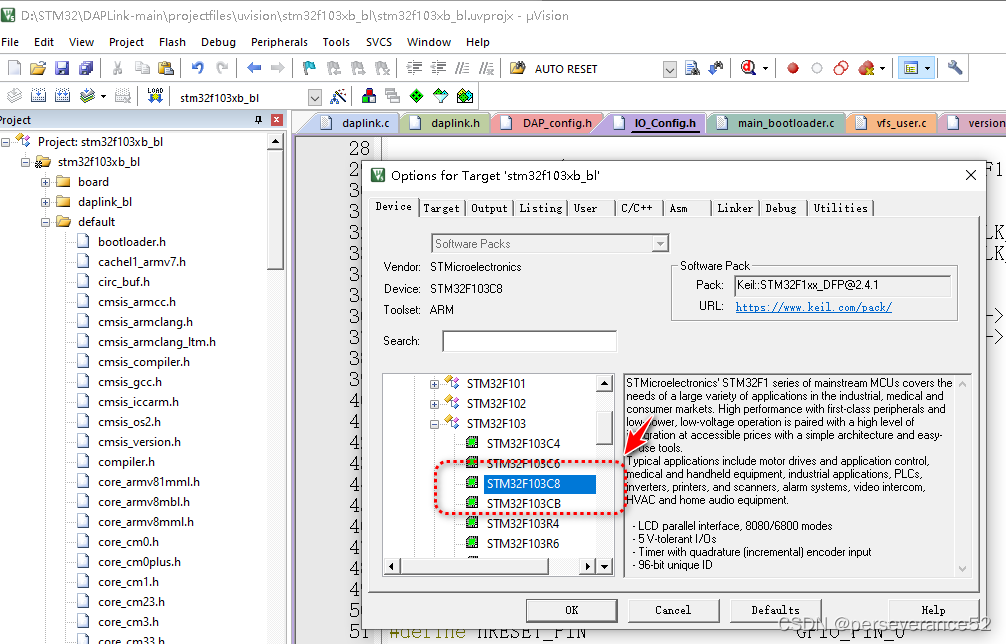Open the Flash menu
1006x644 pixels.
coord(172,42)
